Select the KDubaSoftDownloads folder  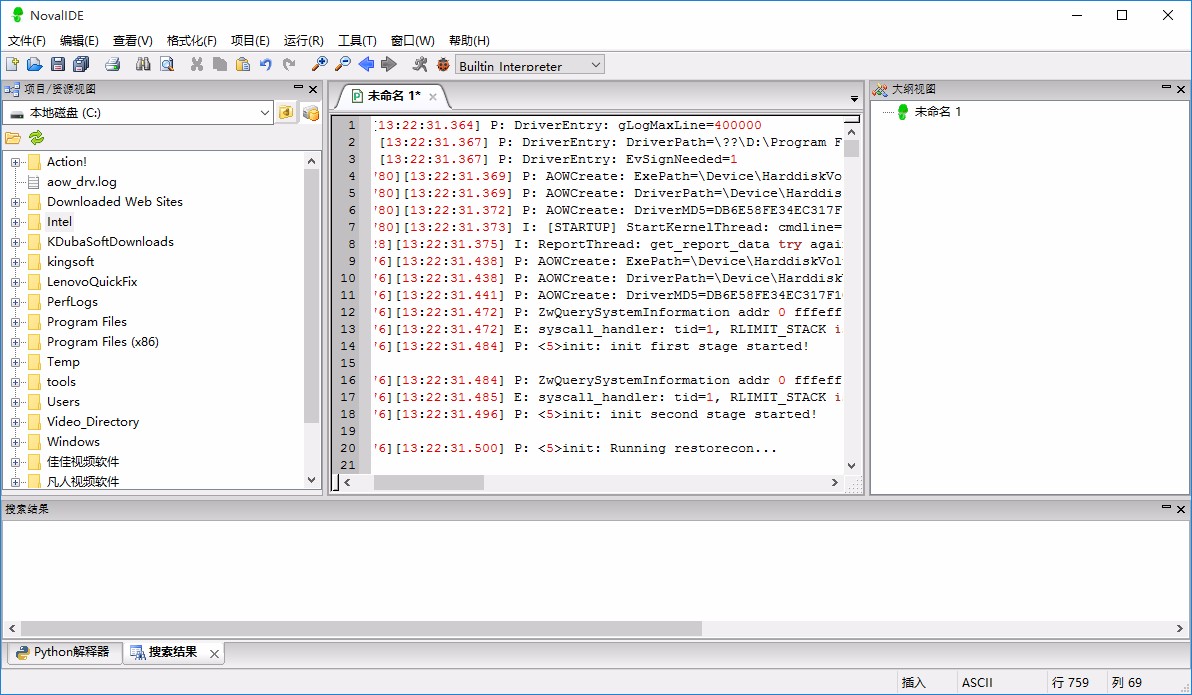110,242
